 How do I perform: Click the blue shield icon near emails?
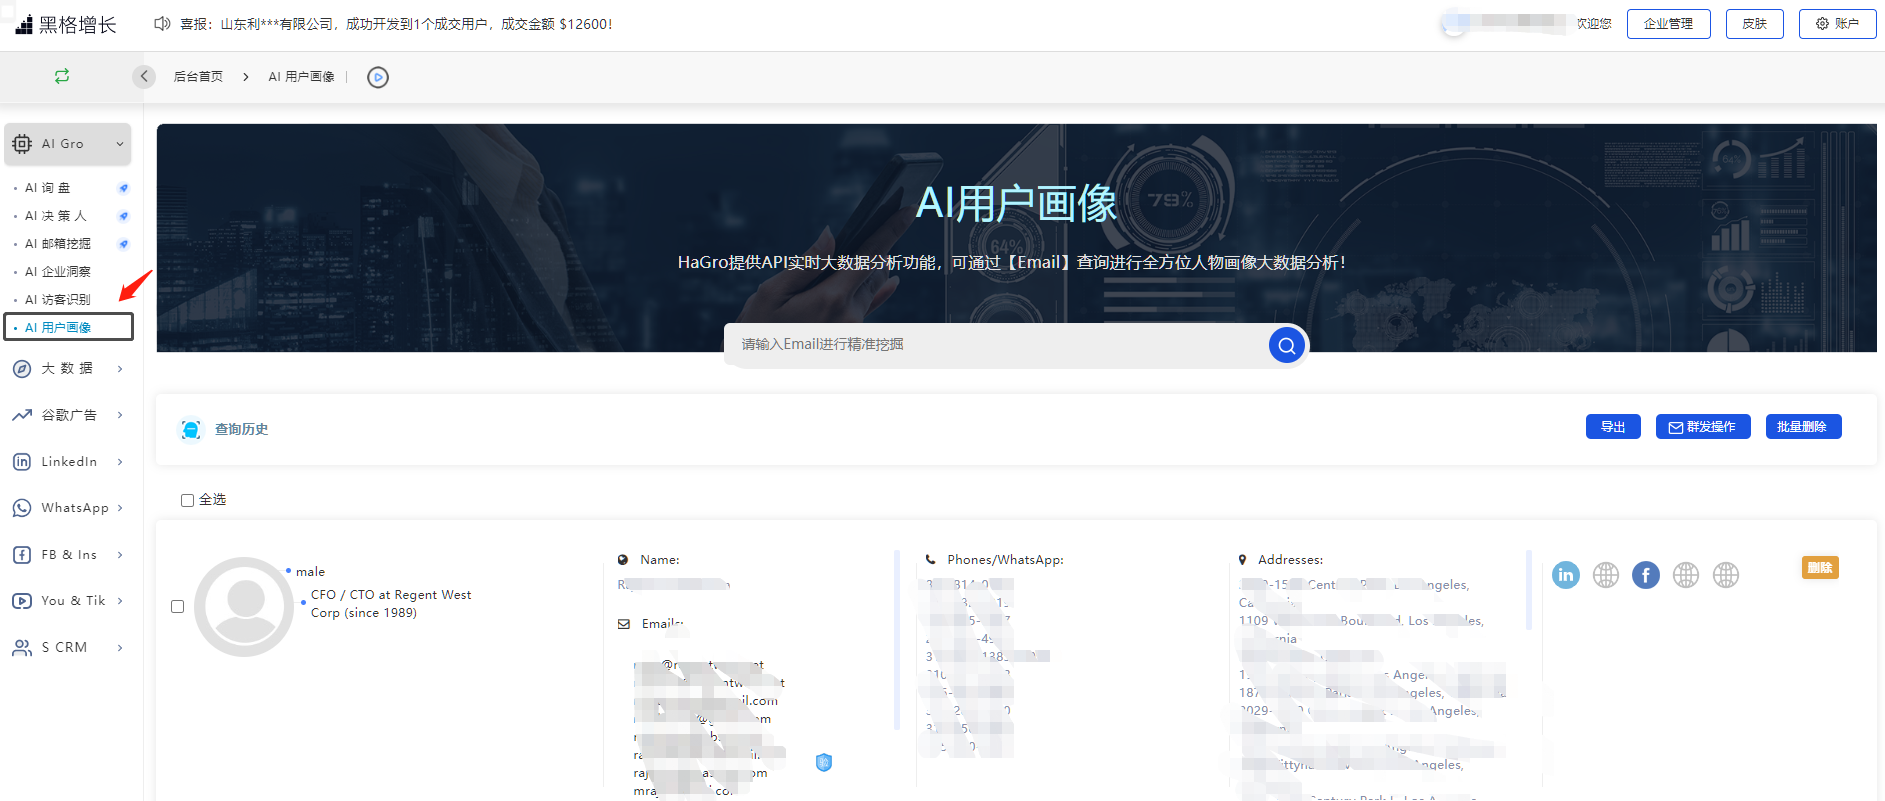pyautogui.click(x=823, y=762)
